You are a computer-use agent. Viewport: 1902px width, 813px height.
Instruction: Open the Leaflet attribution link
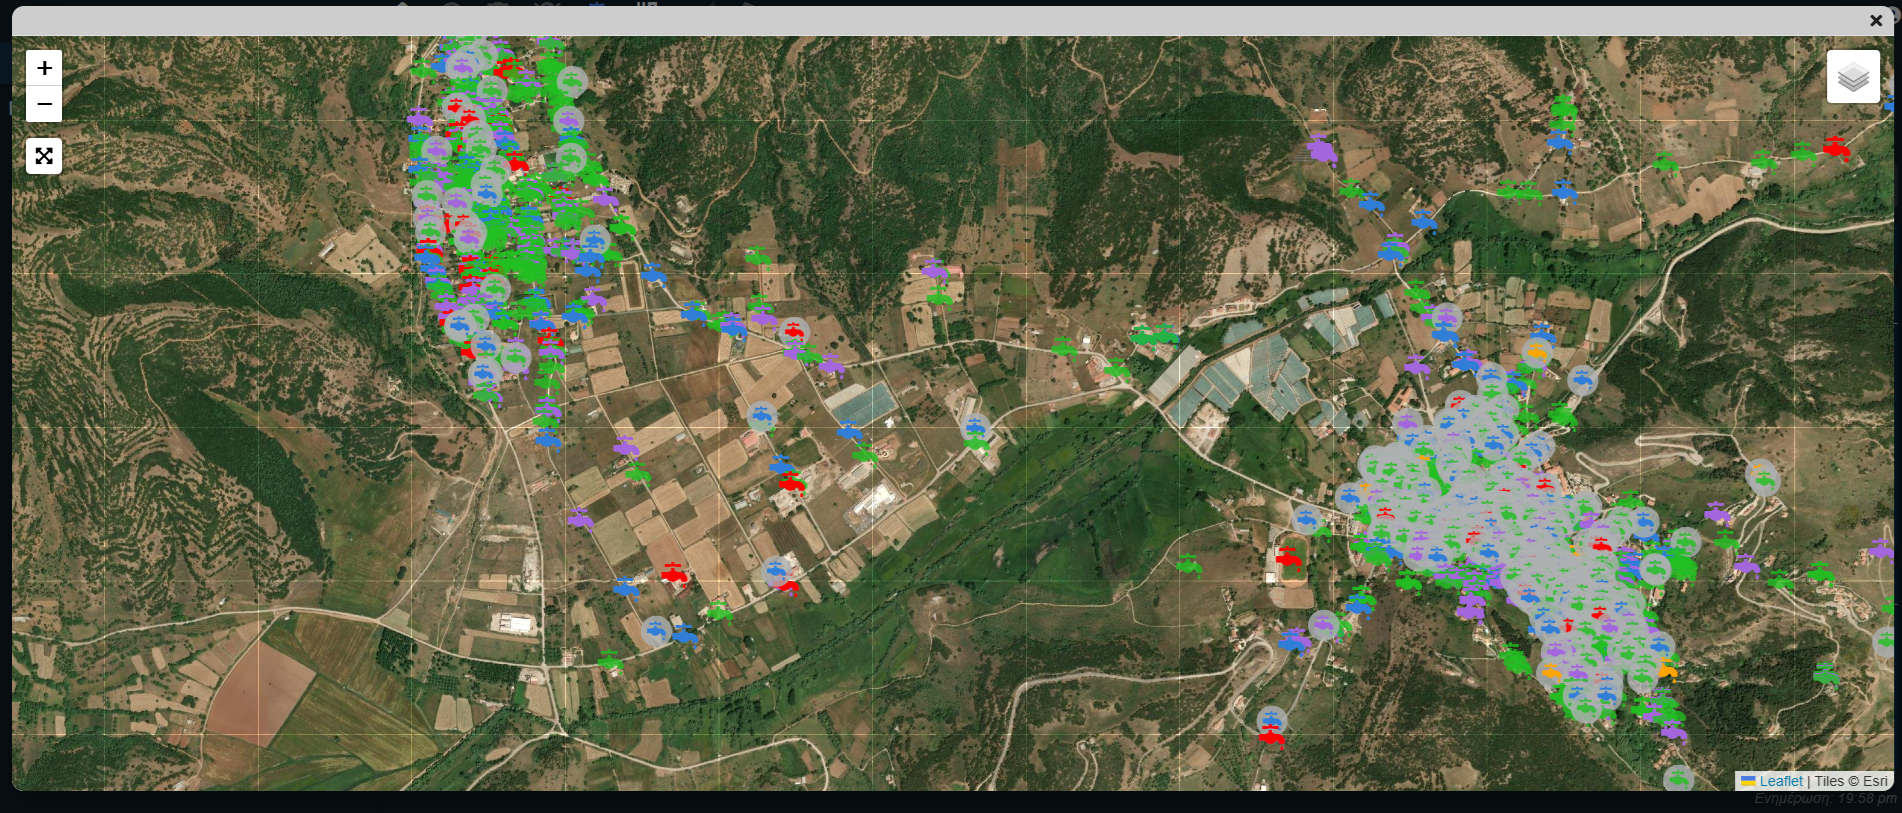click(x=1780, y=781)
